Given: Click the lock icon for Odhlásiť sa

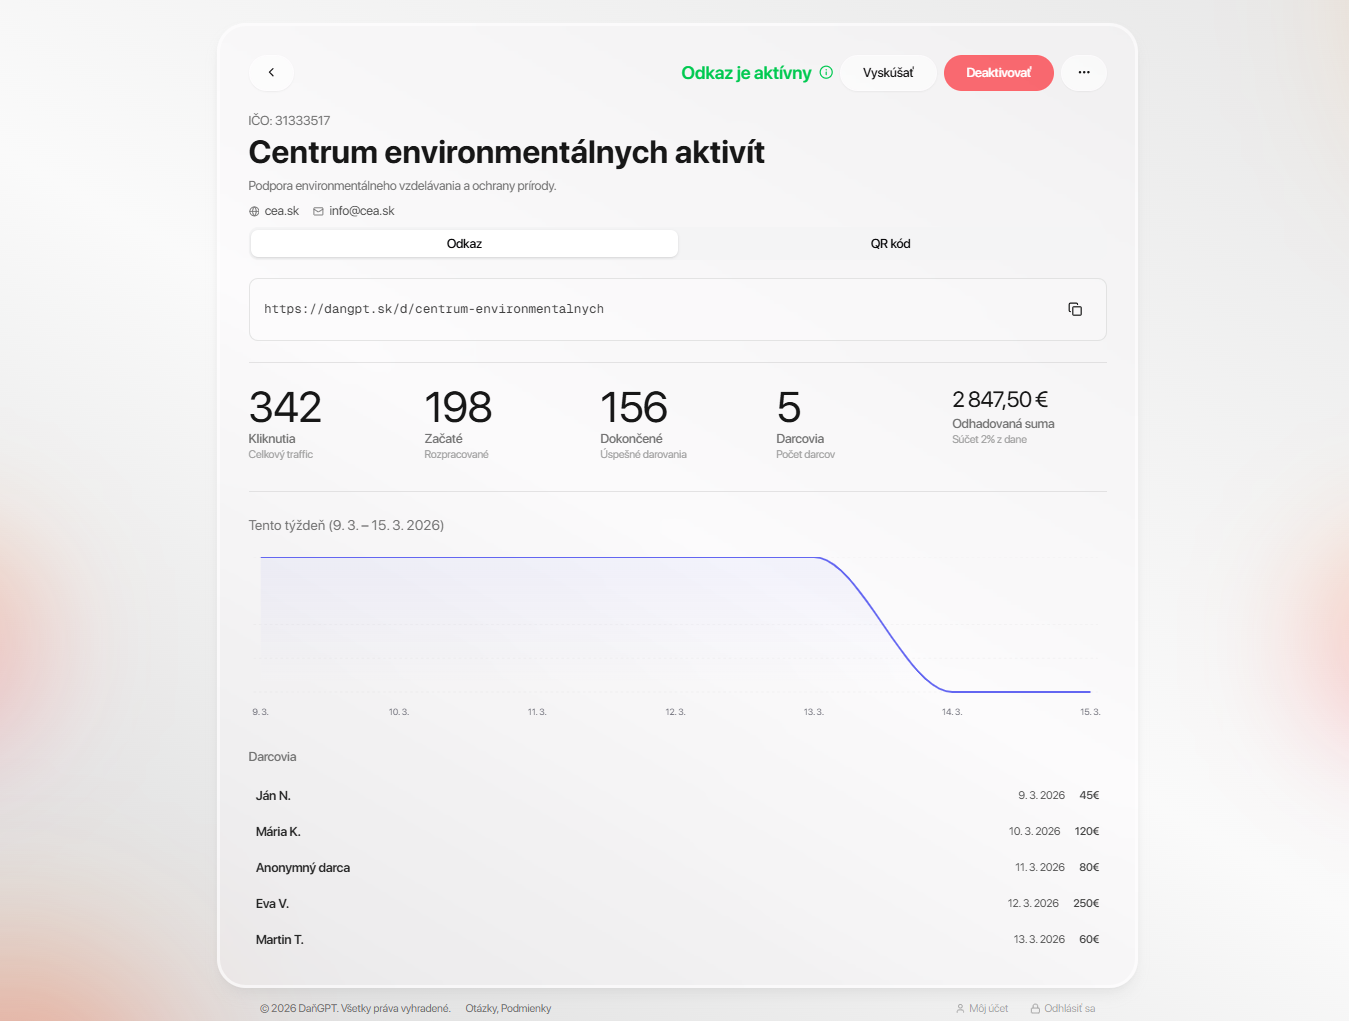Looking at the screenshot, I should pyautogui.click(x=1035, y=1009).
